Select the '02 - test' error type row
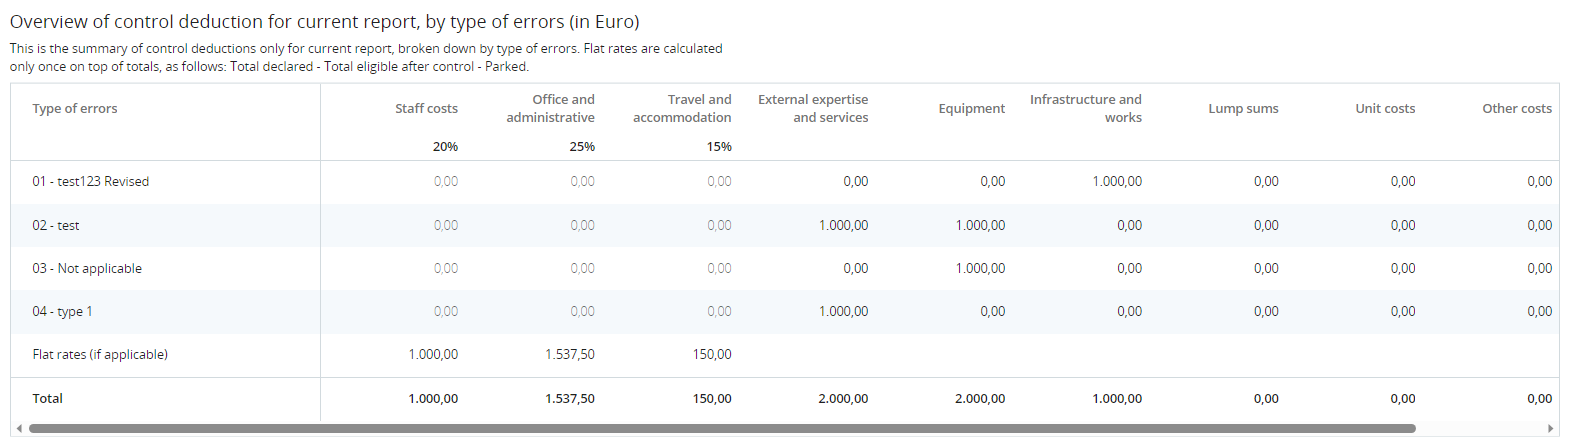Screen dimensions: 1576x447 coord(55,225)
